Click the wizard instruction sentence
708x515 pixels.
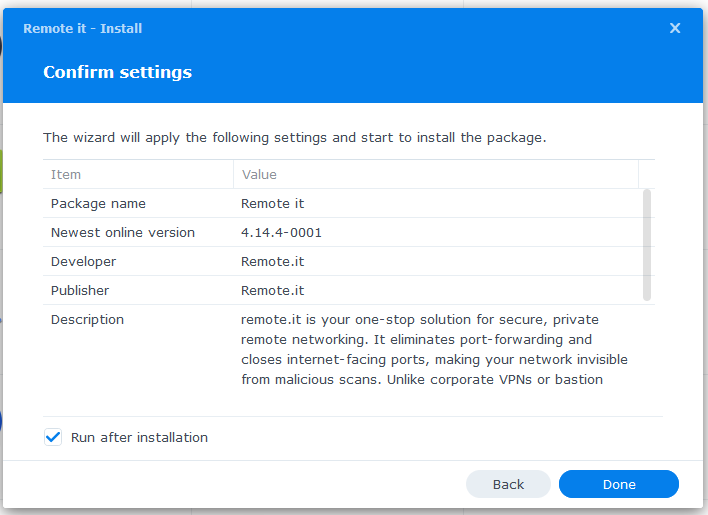[294, 137]
